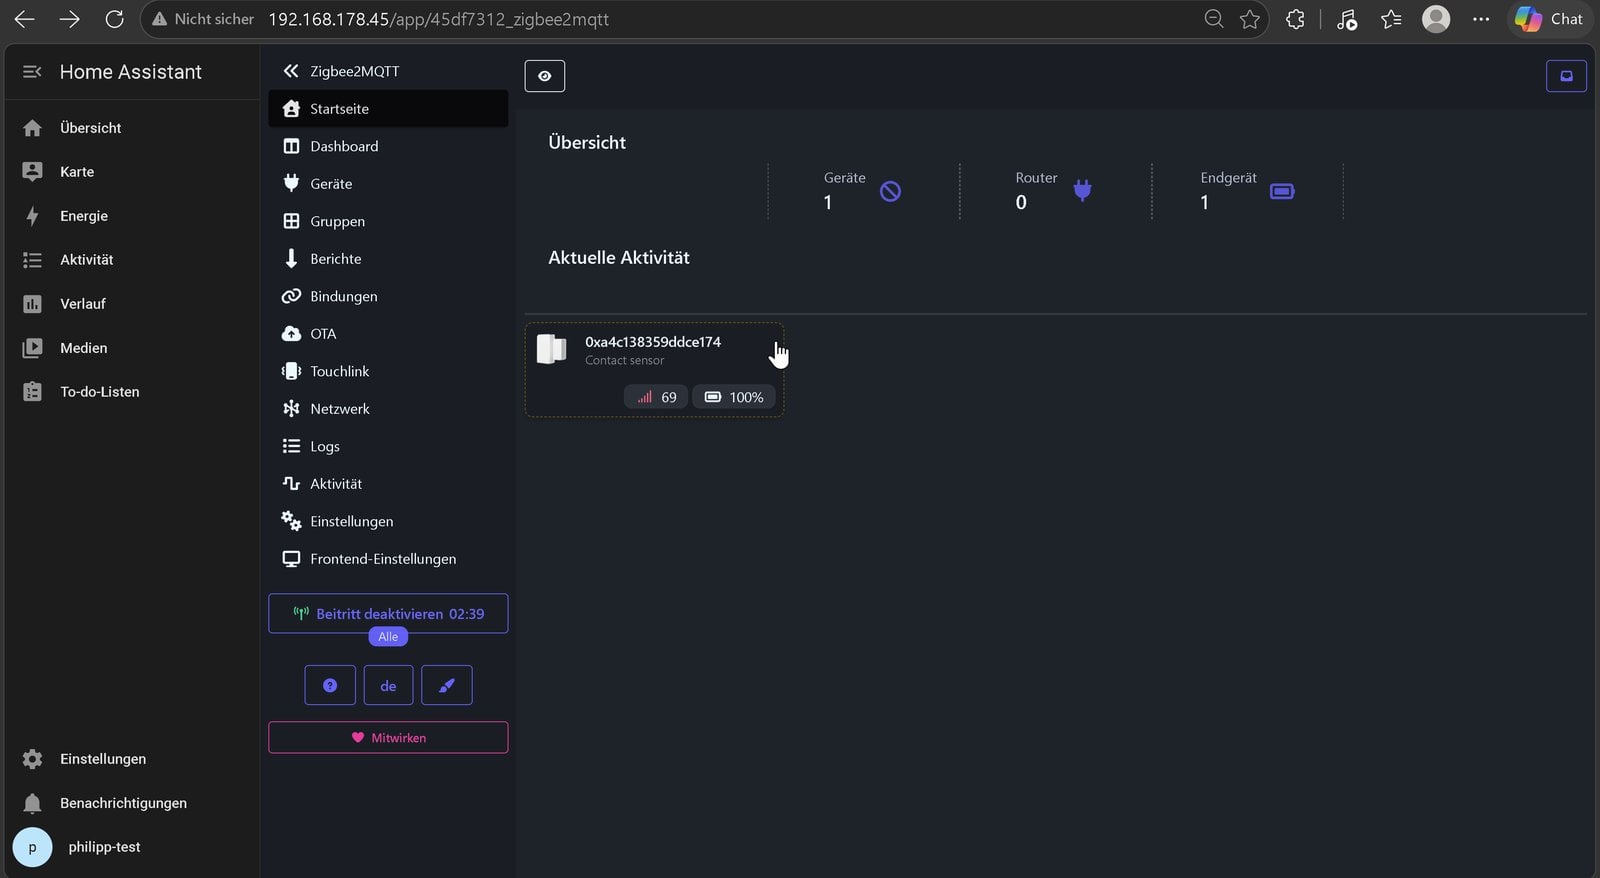1600x878 pixels.
Task: Open the theme brush selector
Action: [x=447, y=685]
